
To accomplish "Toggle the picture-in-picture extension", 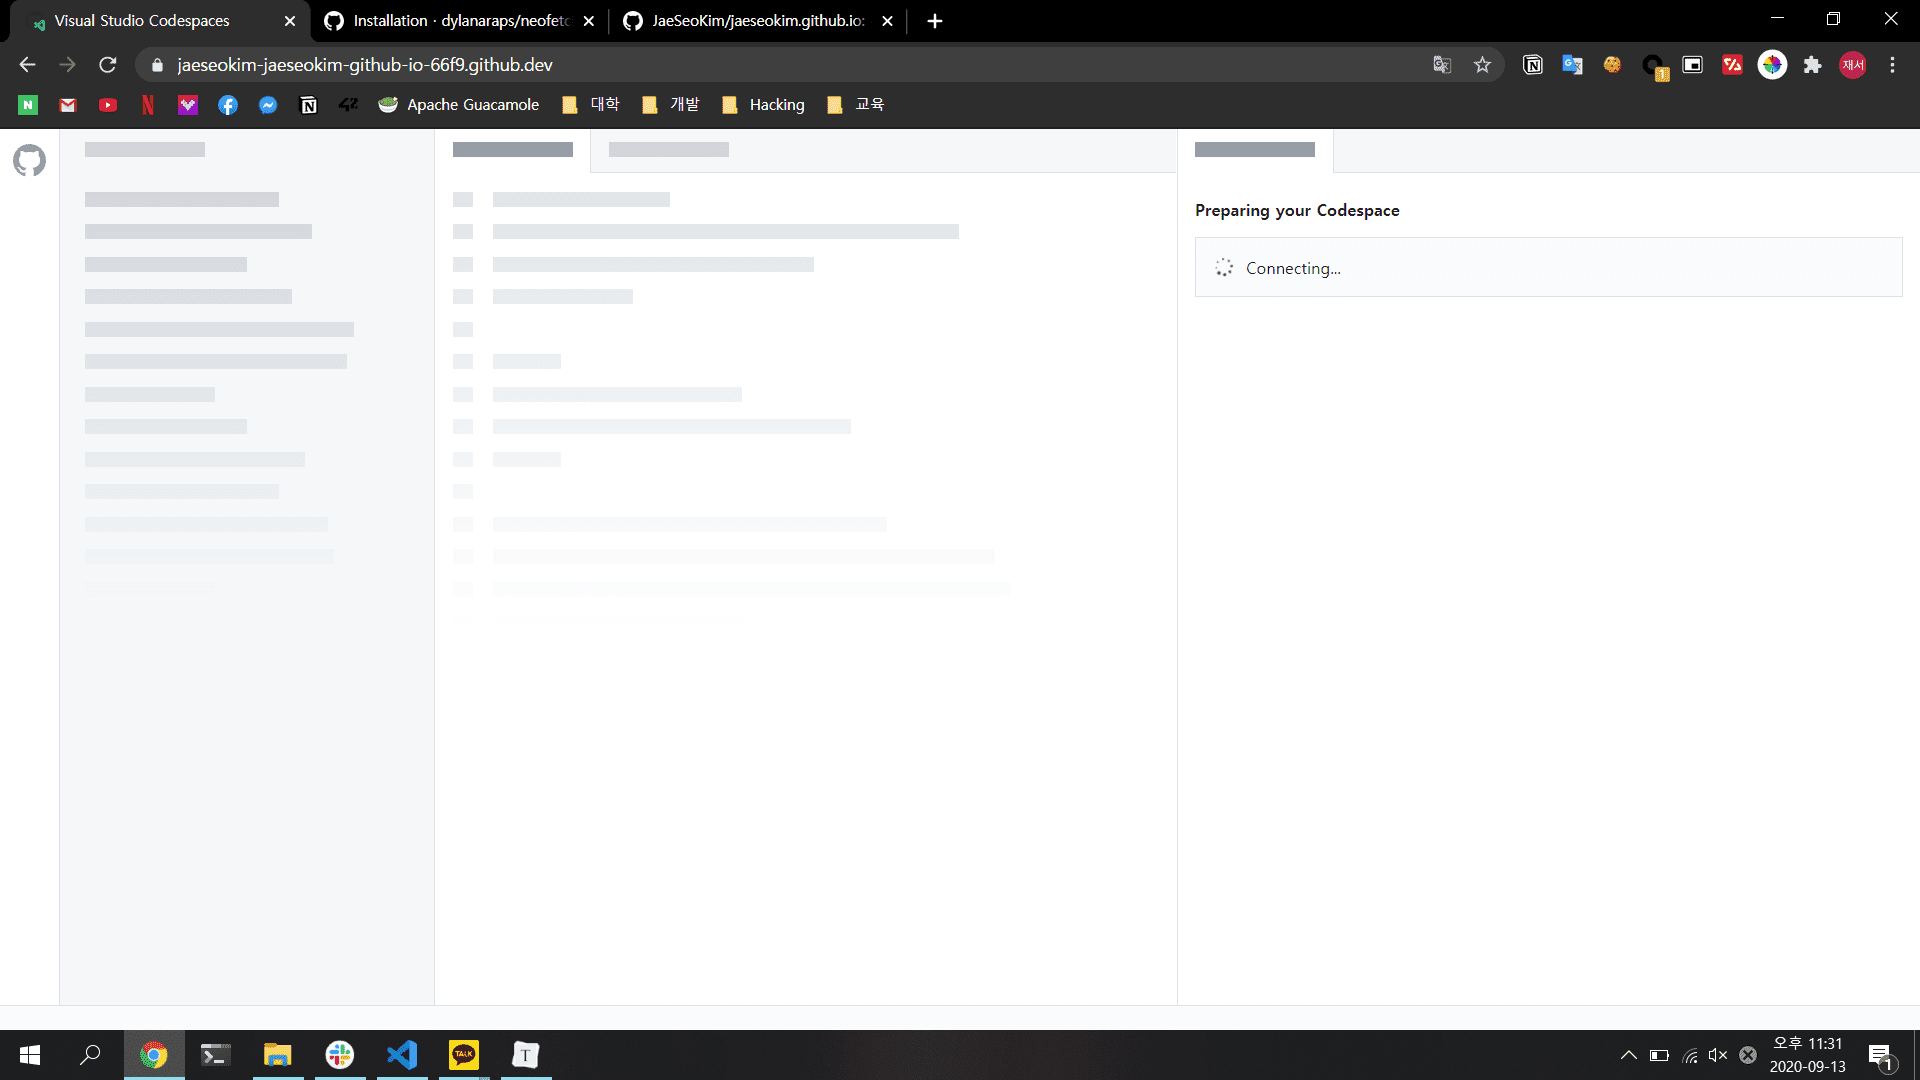I will [x=1692, y=64].
